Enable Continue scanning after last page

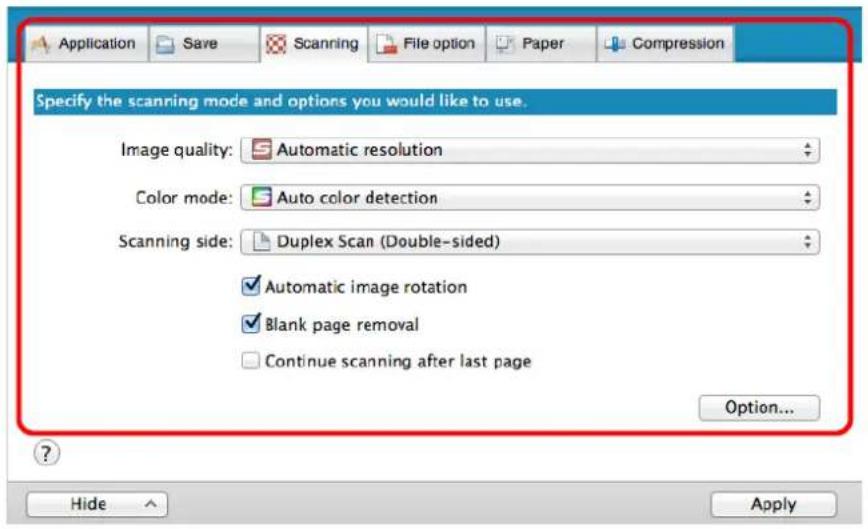250,361
